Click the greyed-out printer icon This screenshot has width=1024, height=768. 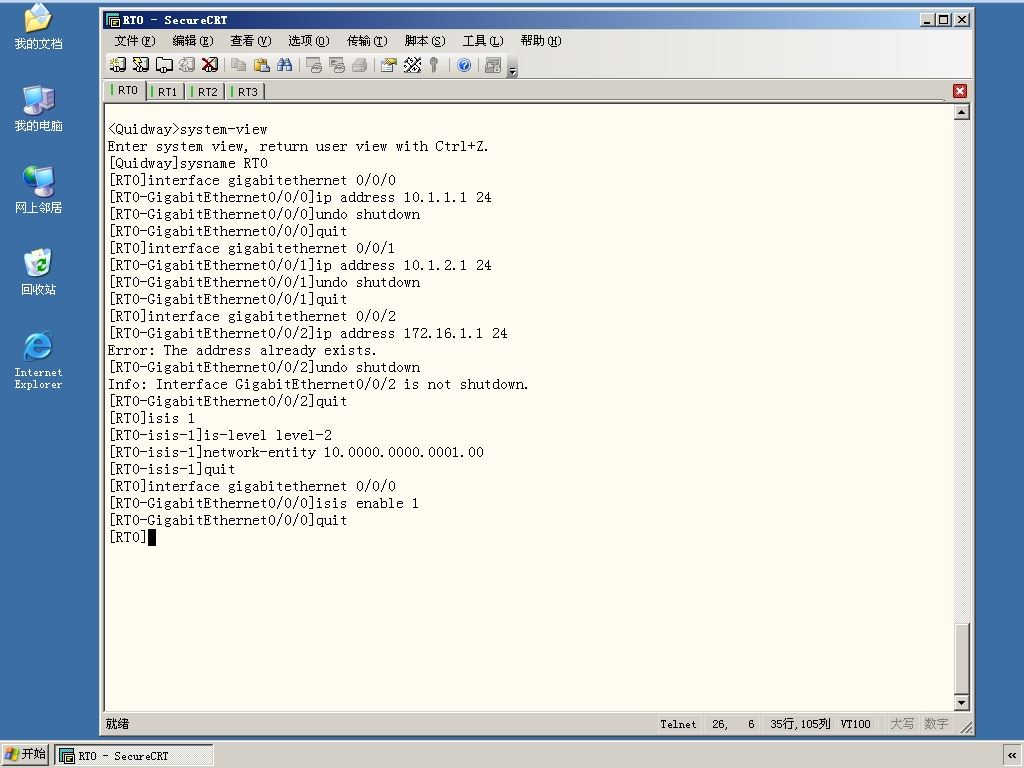[359, 65]
